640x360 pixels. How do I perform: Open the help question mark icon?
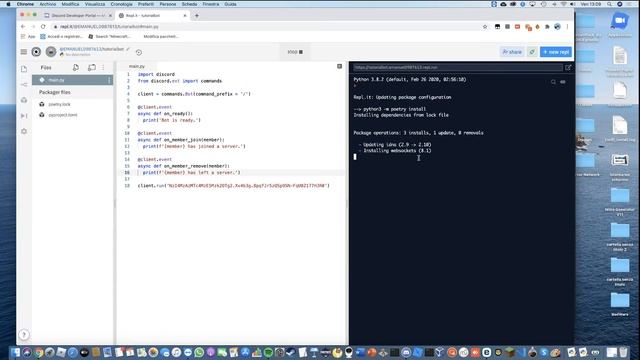click(x=24, y=335)
